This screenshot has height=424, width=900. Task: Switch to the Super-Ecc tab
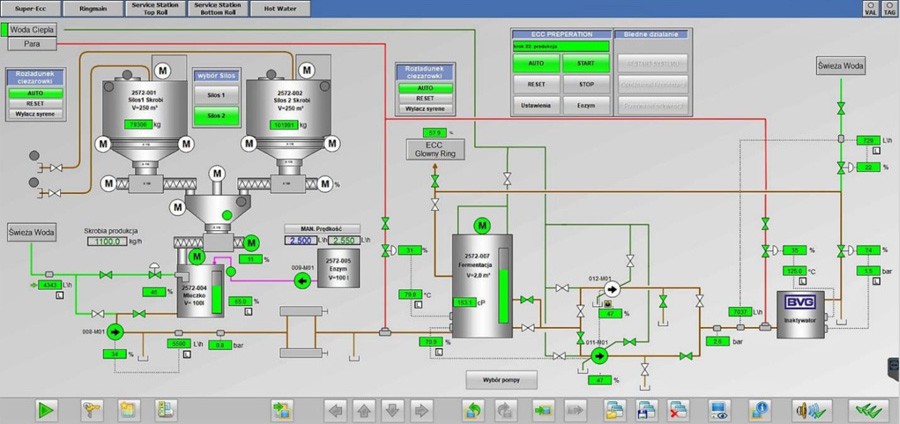(x=30, y=9)
